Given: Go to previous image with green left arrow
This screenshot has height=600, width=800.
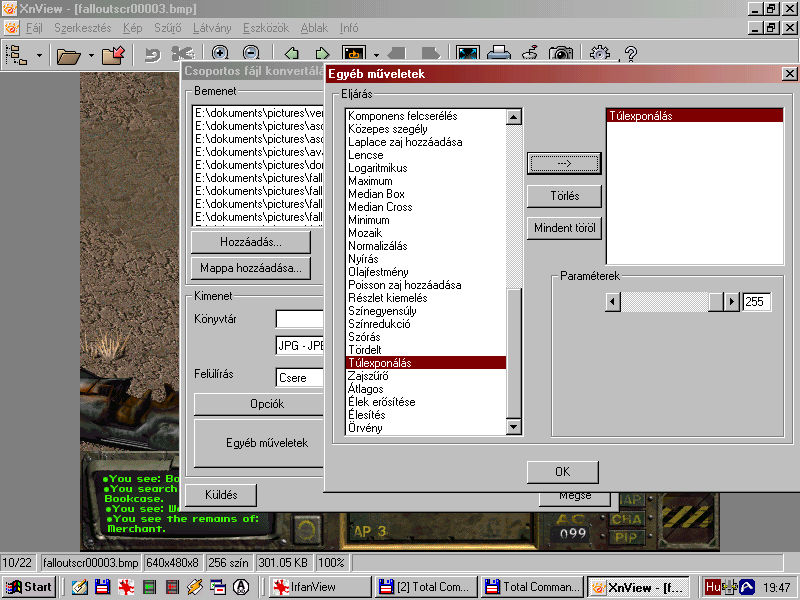Looking at the screenshot, I should [292, 55].
